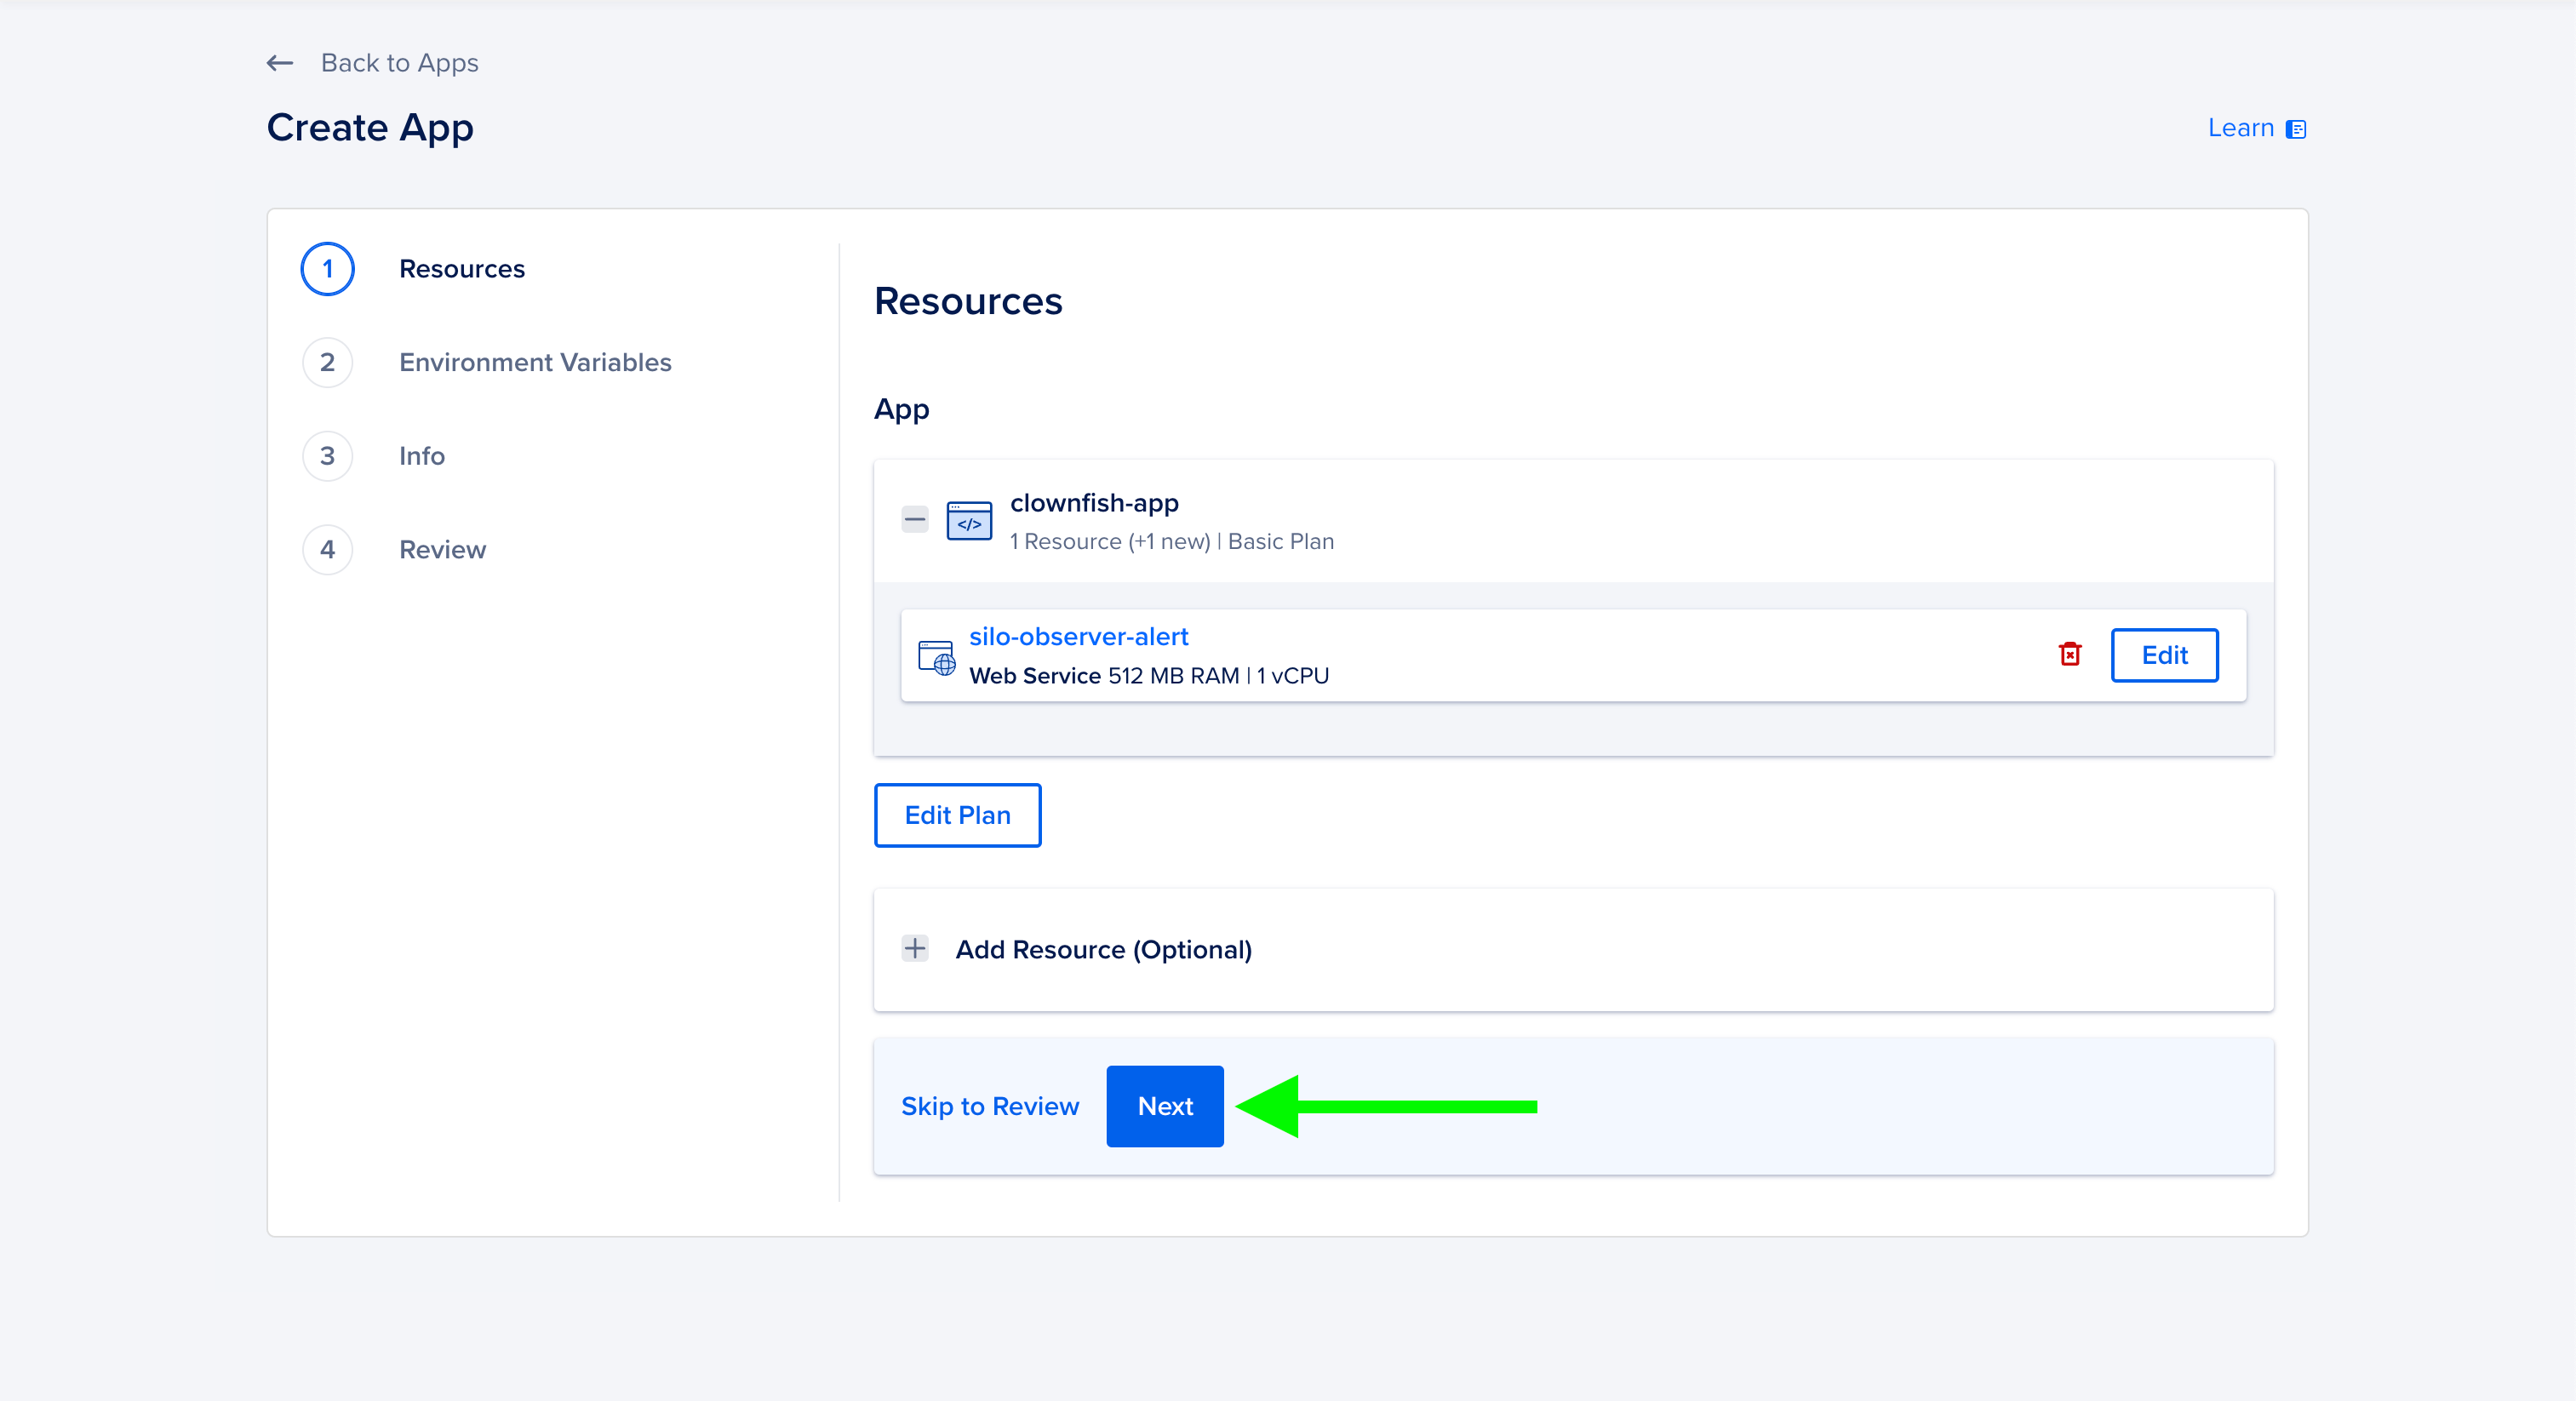Click the Next button

coord(1165,1106)
